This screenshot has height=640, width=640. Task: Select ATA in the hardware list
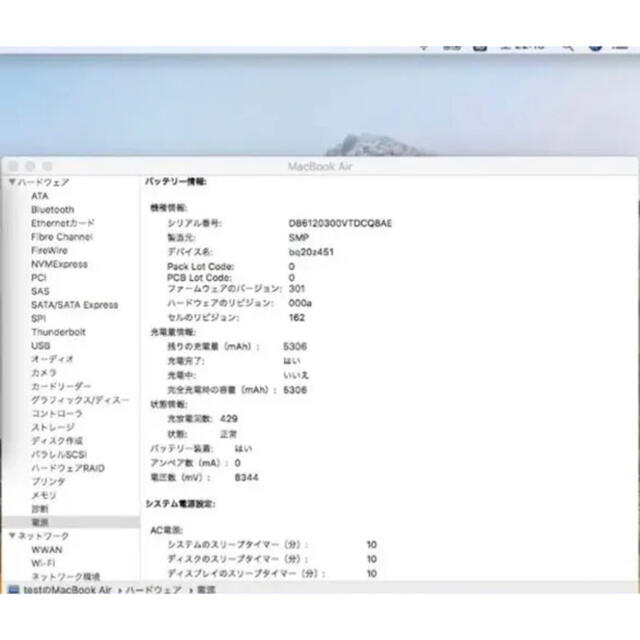[40, 196]
